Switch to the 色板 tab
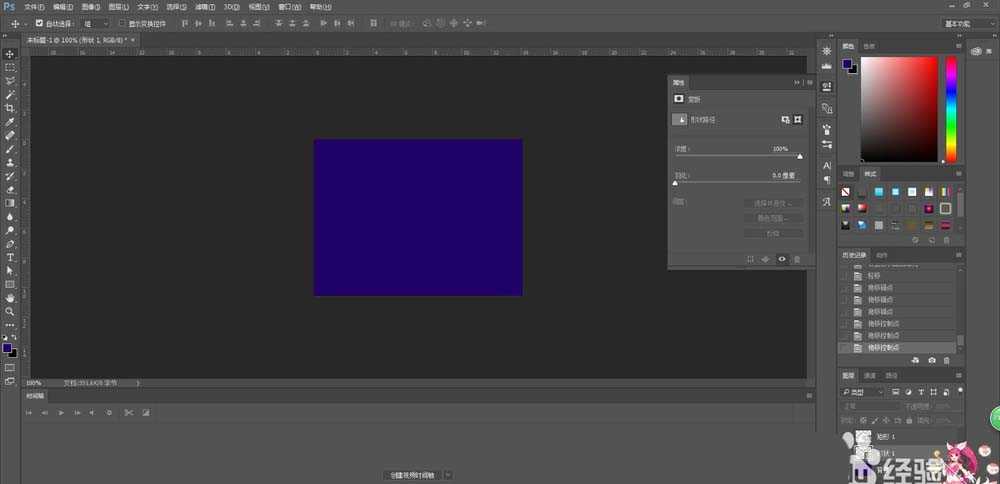Image resolution: width=1000 pixels, height=484 pixels. point(869,46)
